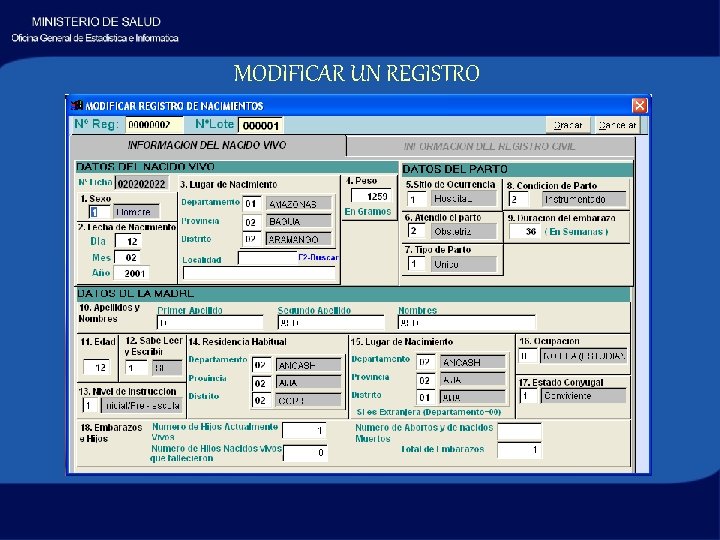Click the ARAMANGO district name box
Screen dimensions: 720x540
tap(298, 239)
